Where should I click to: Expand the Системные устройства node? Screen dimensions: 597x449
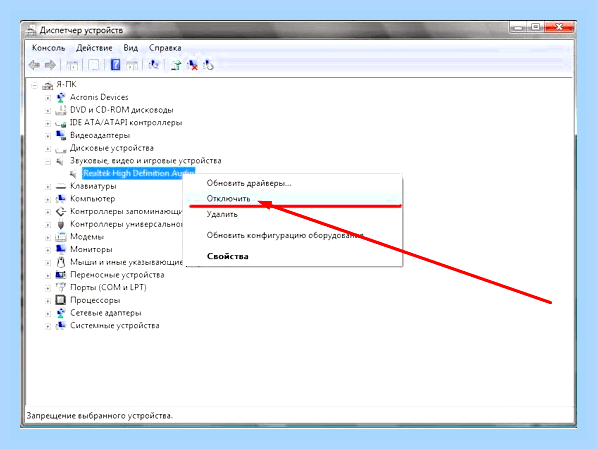pos(48,326)
